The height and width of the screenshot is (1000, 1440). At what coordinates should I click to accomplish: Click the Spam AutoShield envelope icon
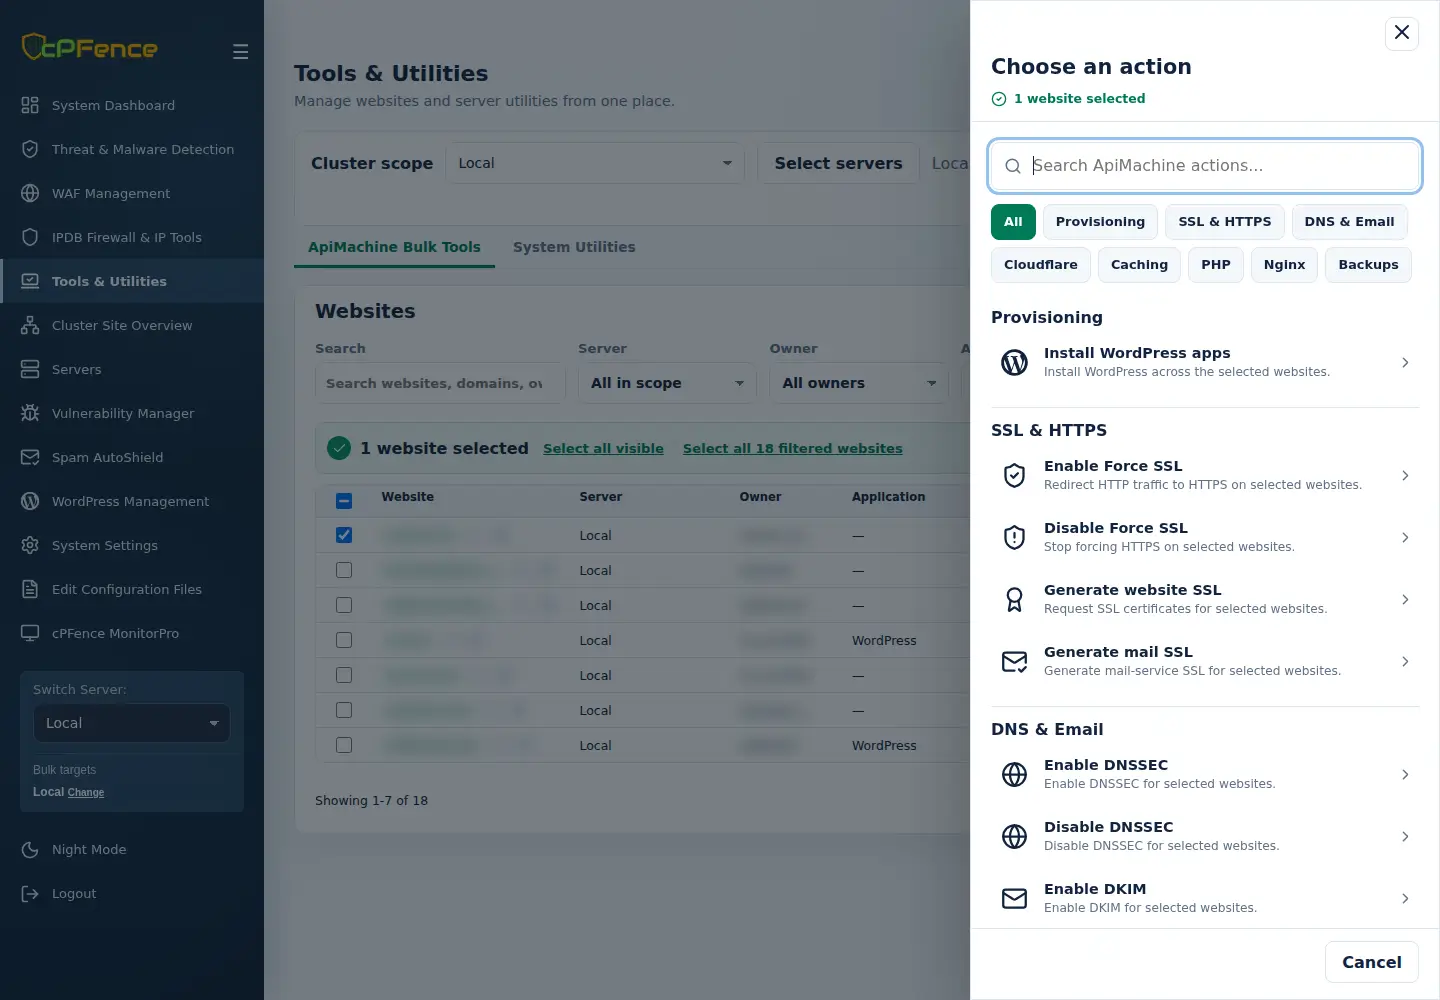(30, 457)
